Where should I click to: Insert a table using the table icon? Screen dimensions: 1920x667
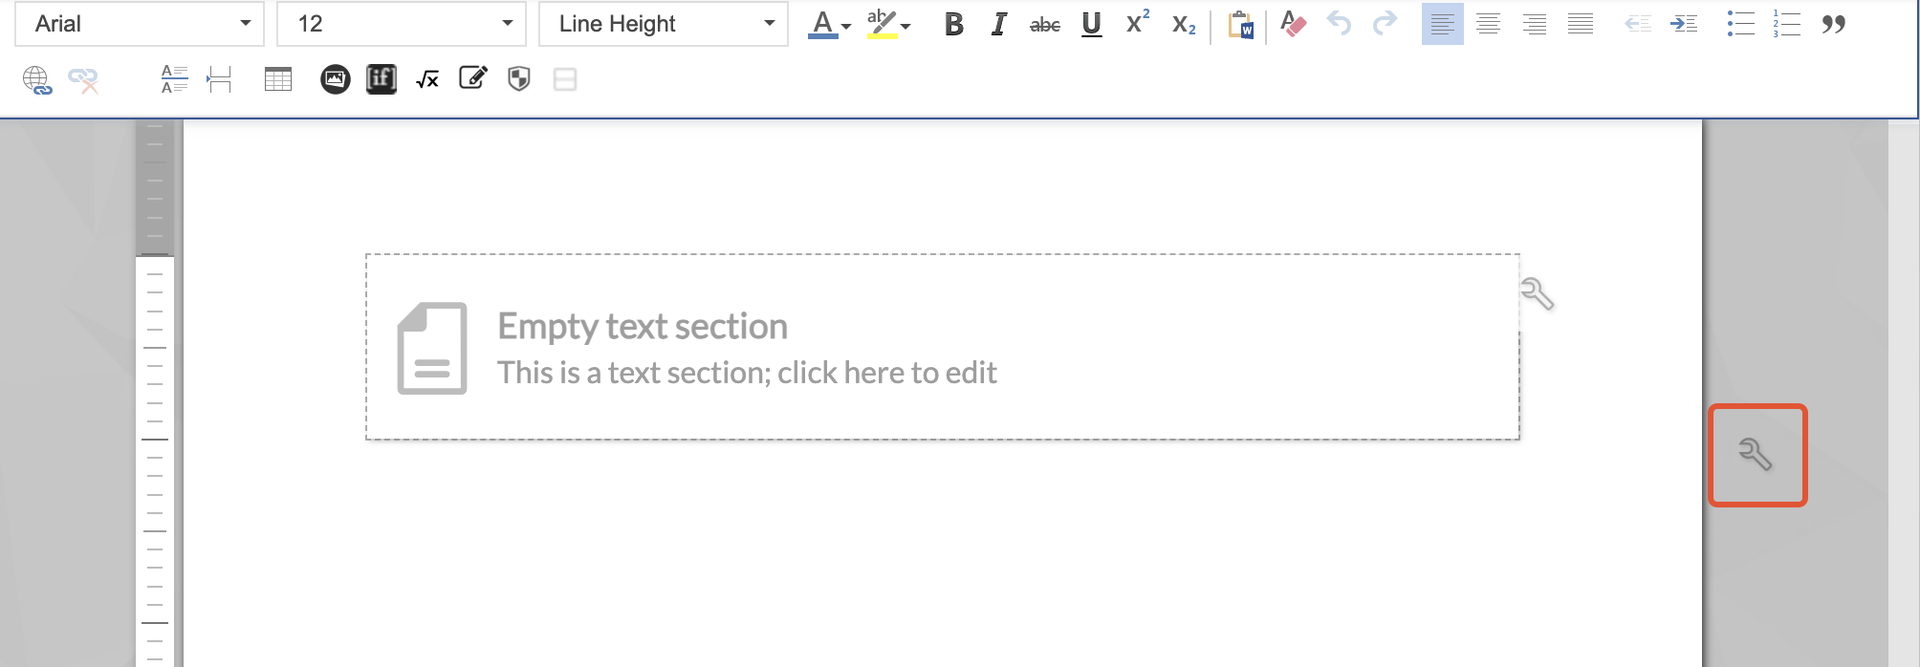(x=278, y=80)
